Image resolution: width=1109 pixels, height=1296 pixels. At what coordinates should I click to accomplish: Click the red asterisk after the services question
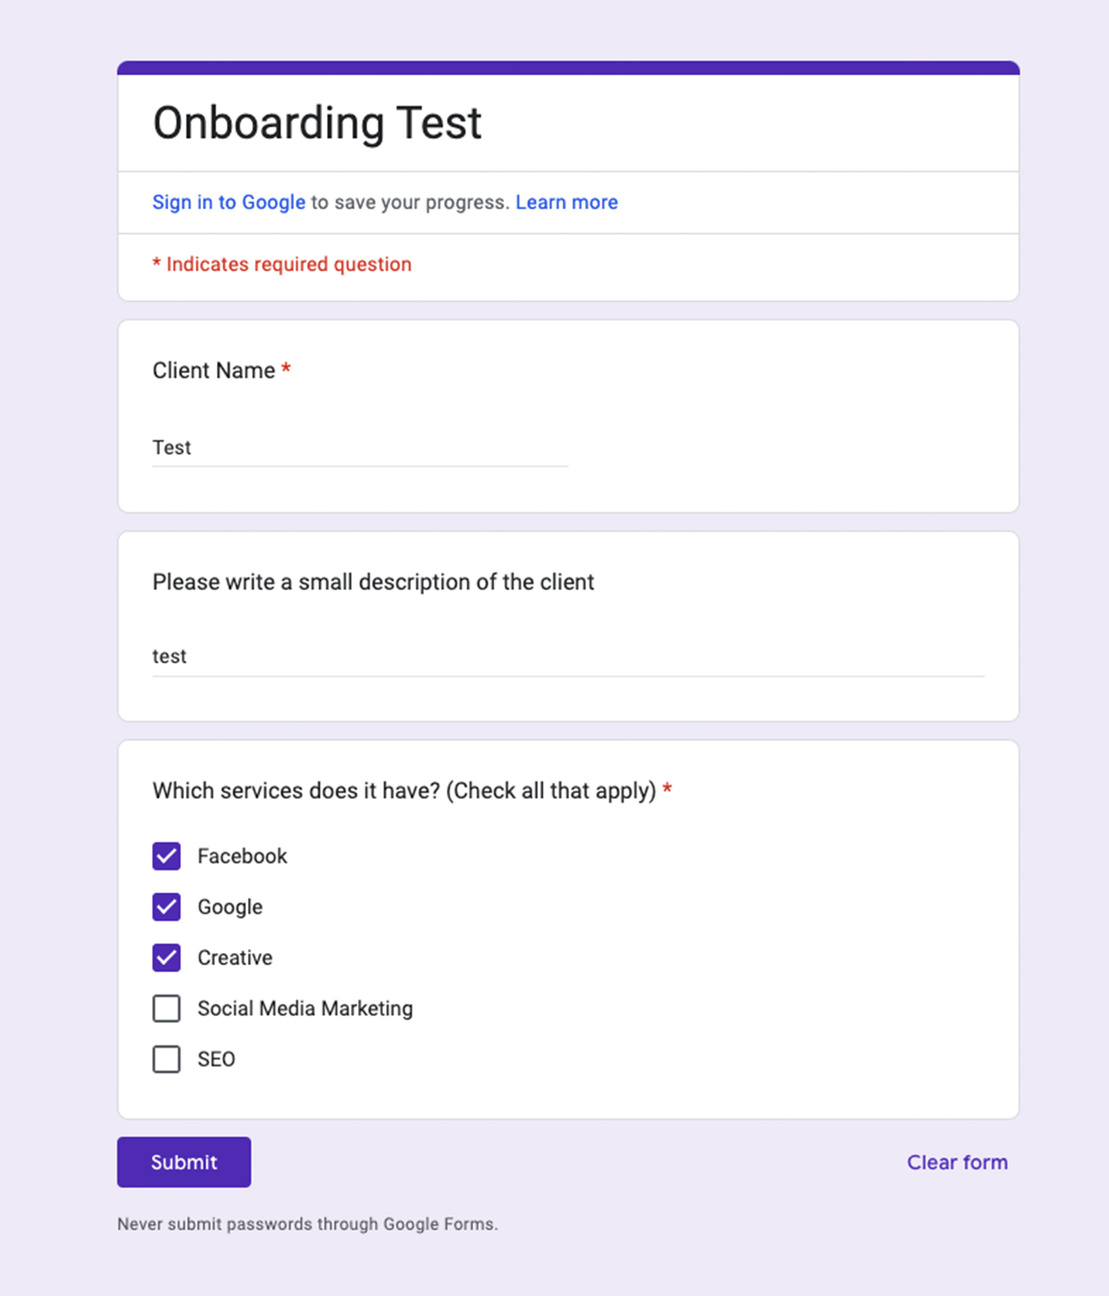(x=667, y=789)
